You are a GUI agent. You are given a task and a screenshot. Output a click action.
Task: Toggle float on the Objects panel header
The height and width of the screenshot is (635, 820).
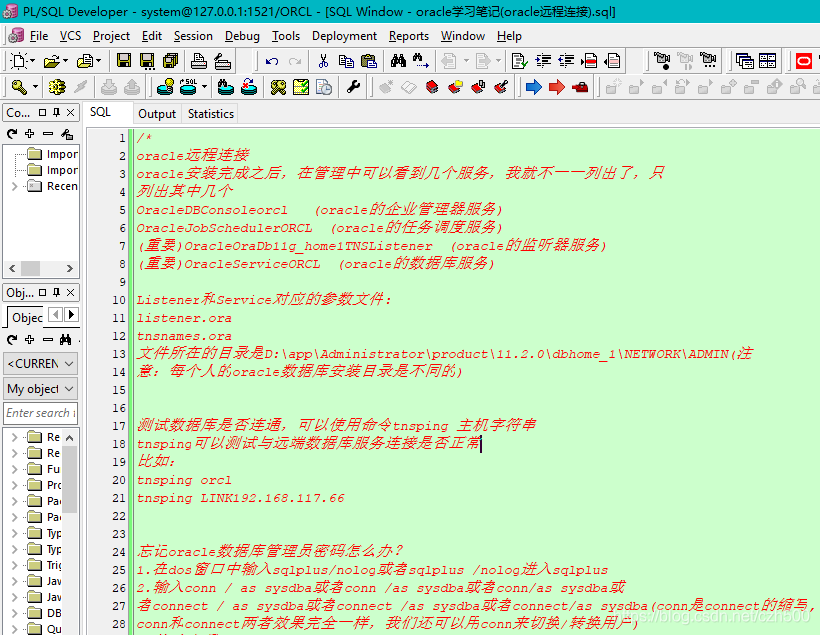pos(42,292)
